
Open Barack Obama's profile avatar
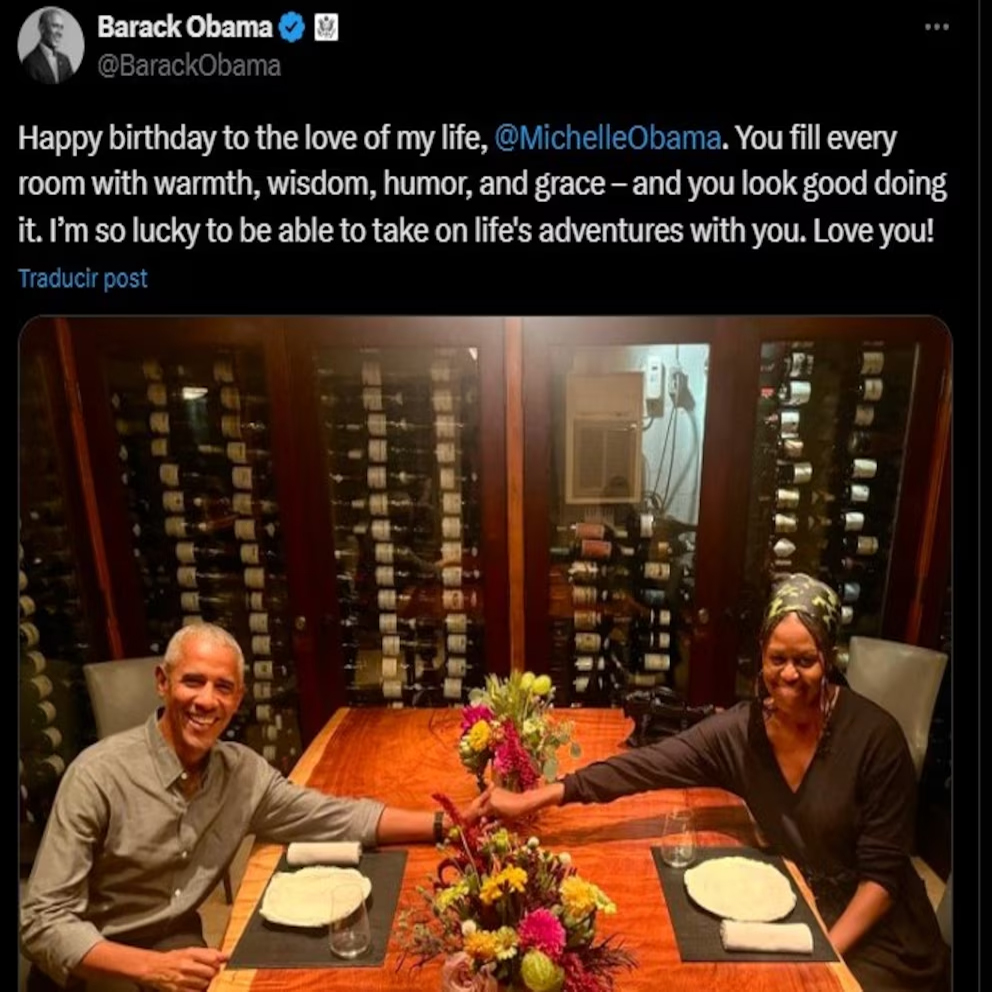coord(51,46)
